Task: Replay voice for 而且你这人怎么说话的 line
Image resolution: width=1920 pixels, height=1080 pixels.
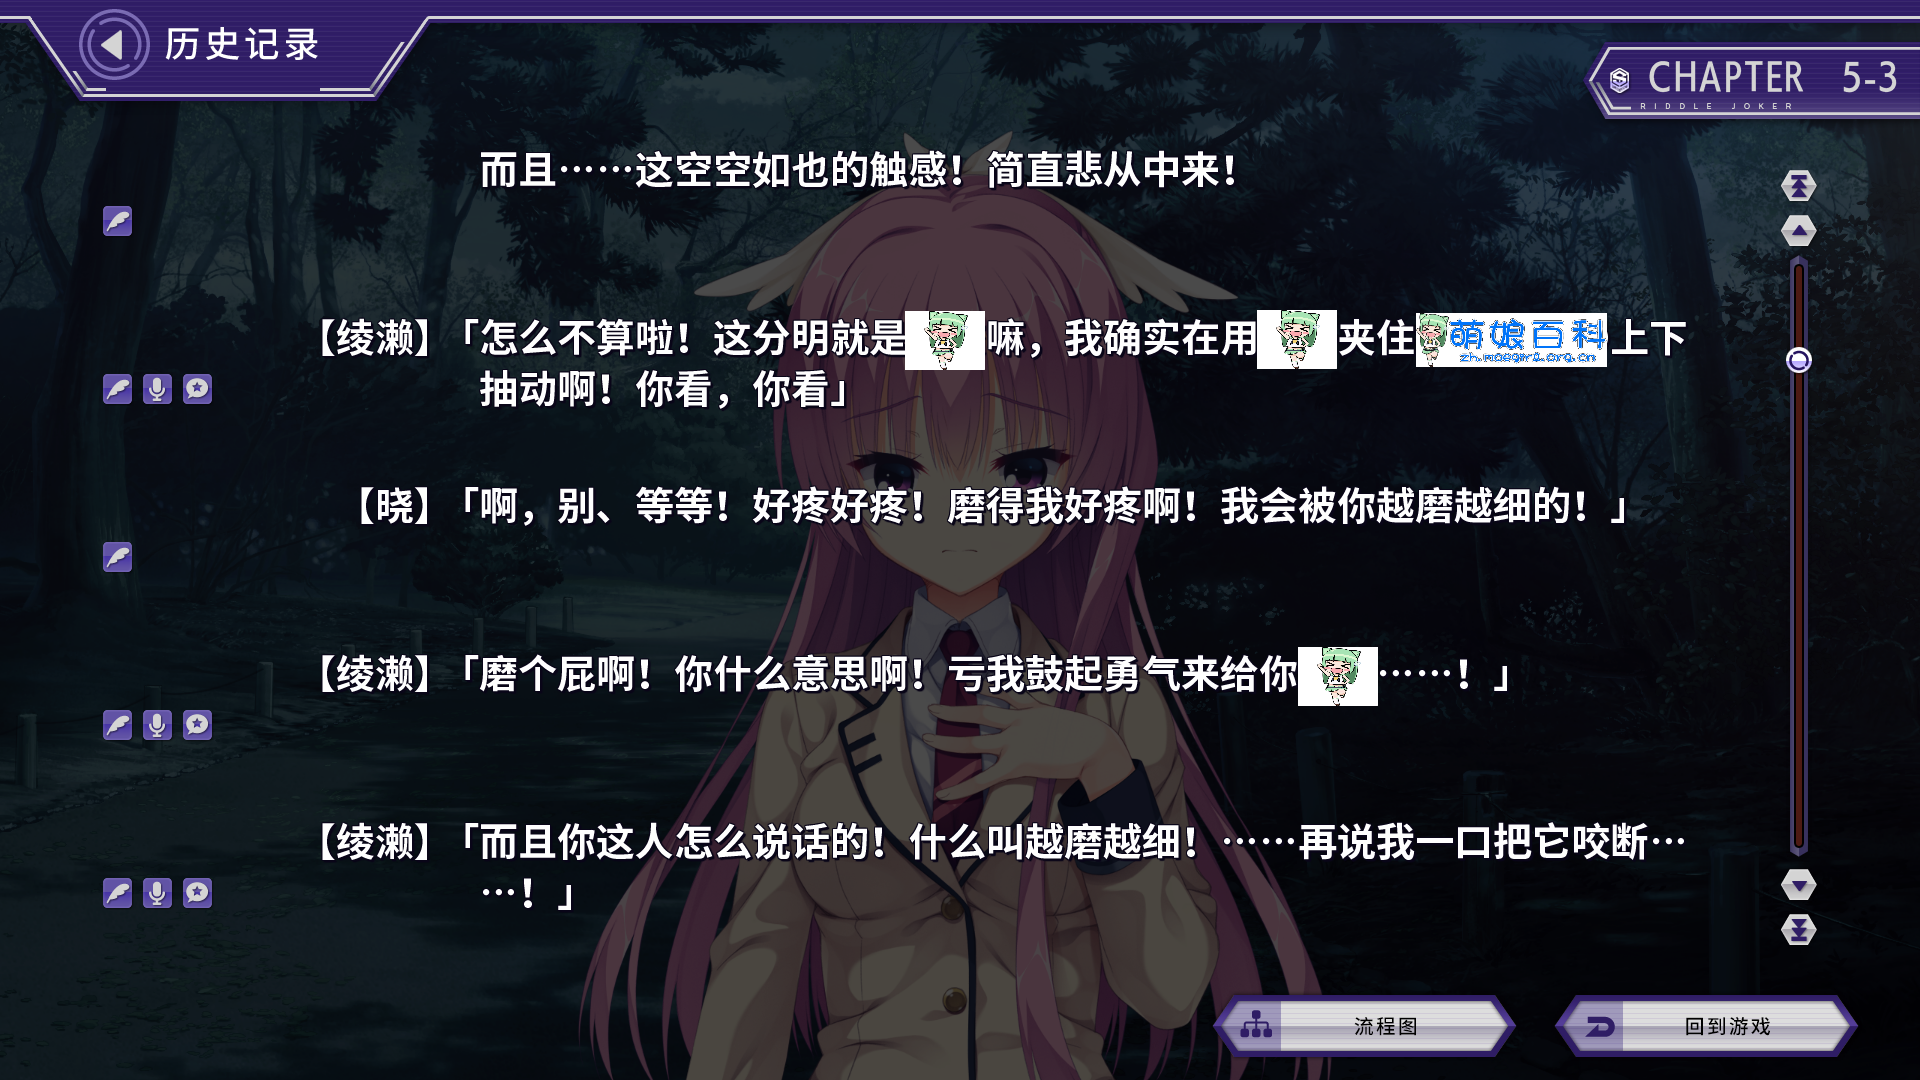Action: click(x=157, y=893)
